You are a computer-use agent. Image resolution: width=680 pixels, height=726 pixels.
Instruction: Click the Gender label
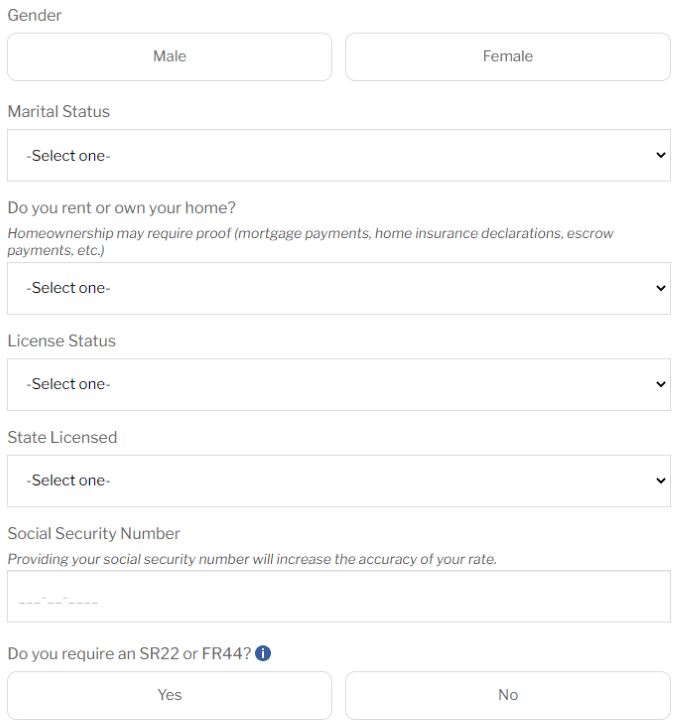tap(34, 15)
